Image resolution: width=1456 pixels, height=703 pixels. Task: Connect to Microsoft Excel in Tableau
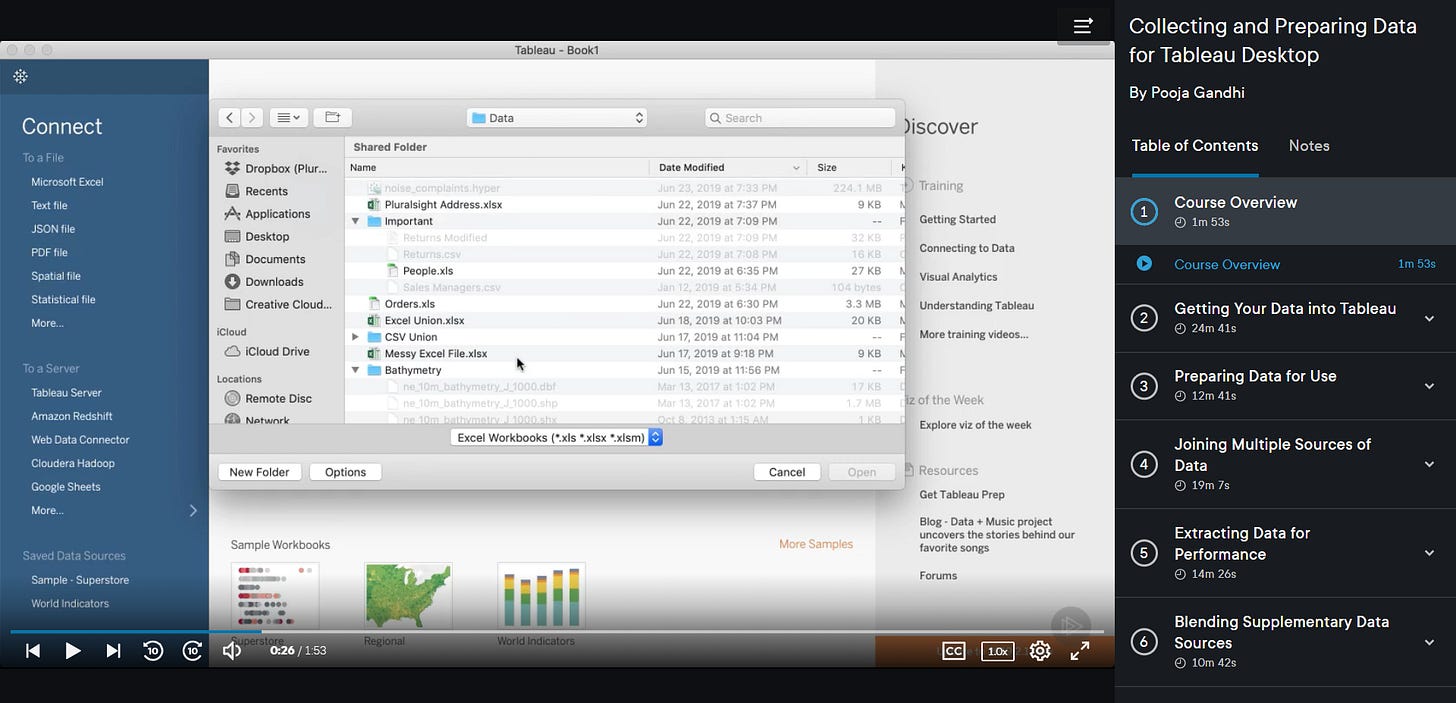67,182
